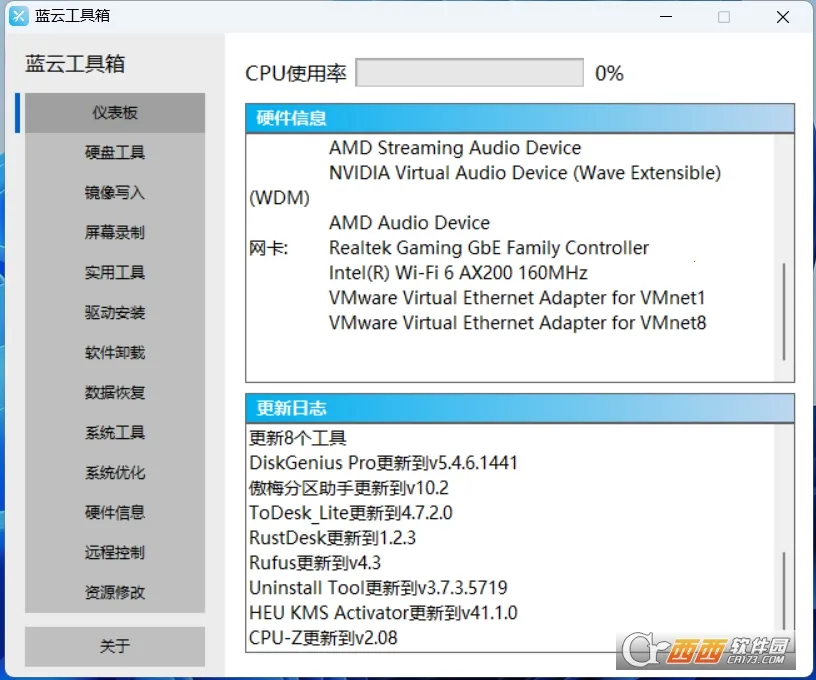Open the 数据恢复 section
Image resolution: width=816 pixels, height=680 pixels.
click(x=115, y=393)
